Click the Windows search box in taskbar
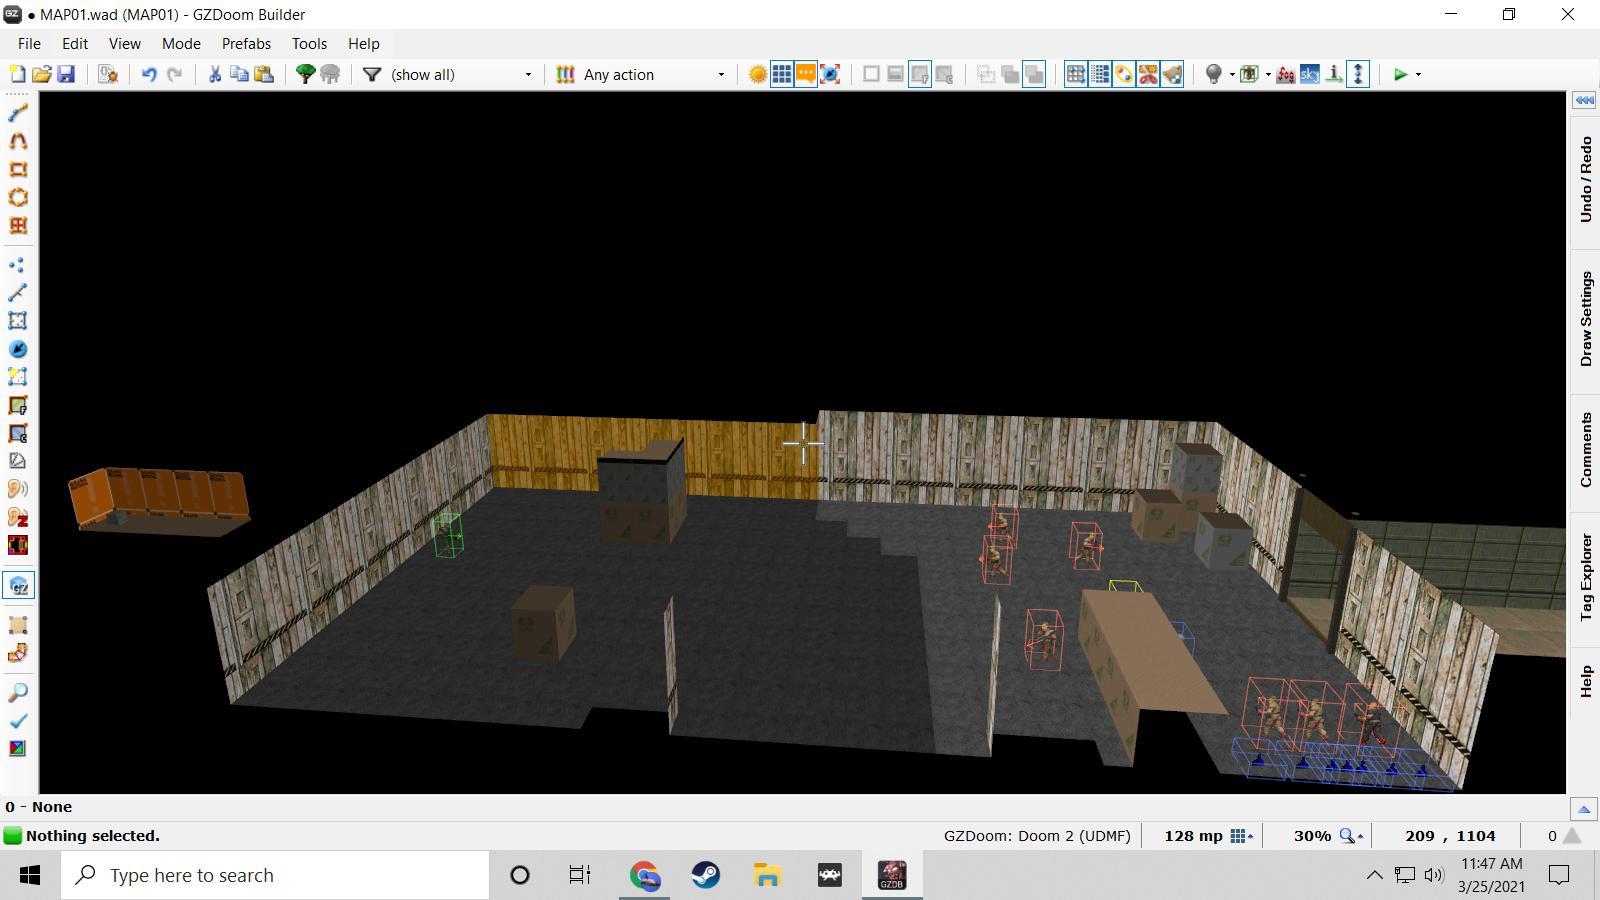Viewport: 1600px width, 900px height. [x=275, y=876]
